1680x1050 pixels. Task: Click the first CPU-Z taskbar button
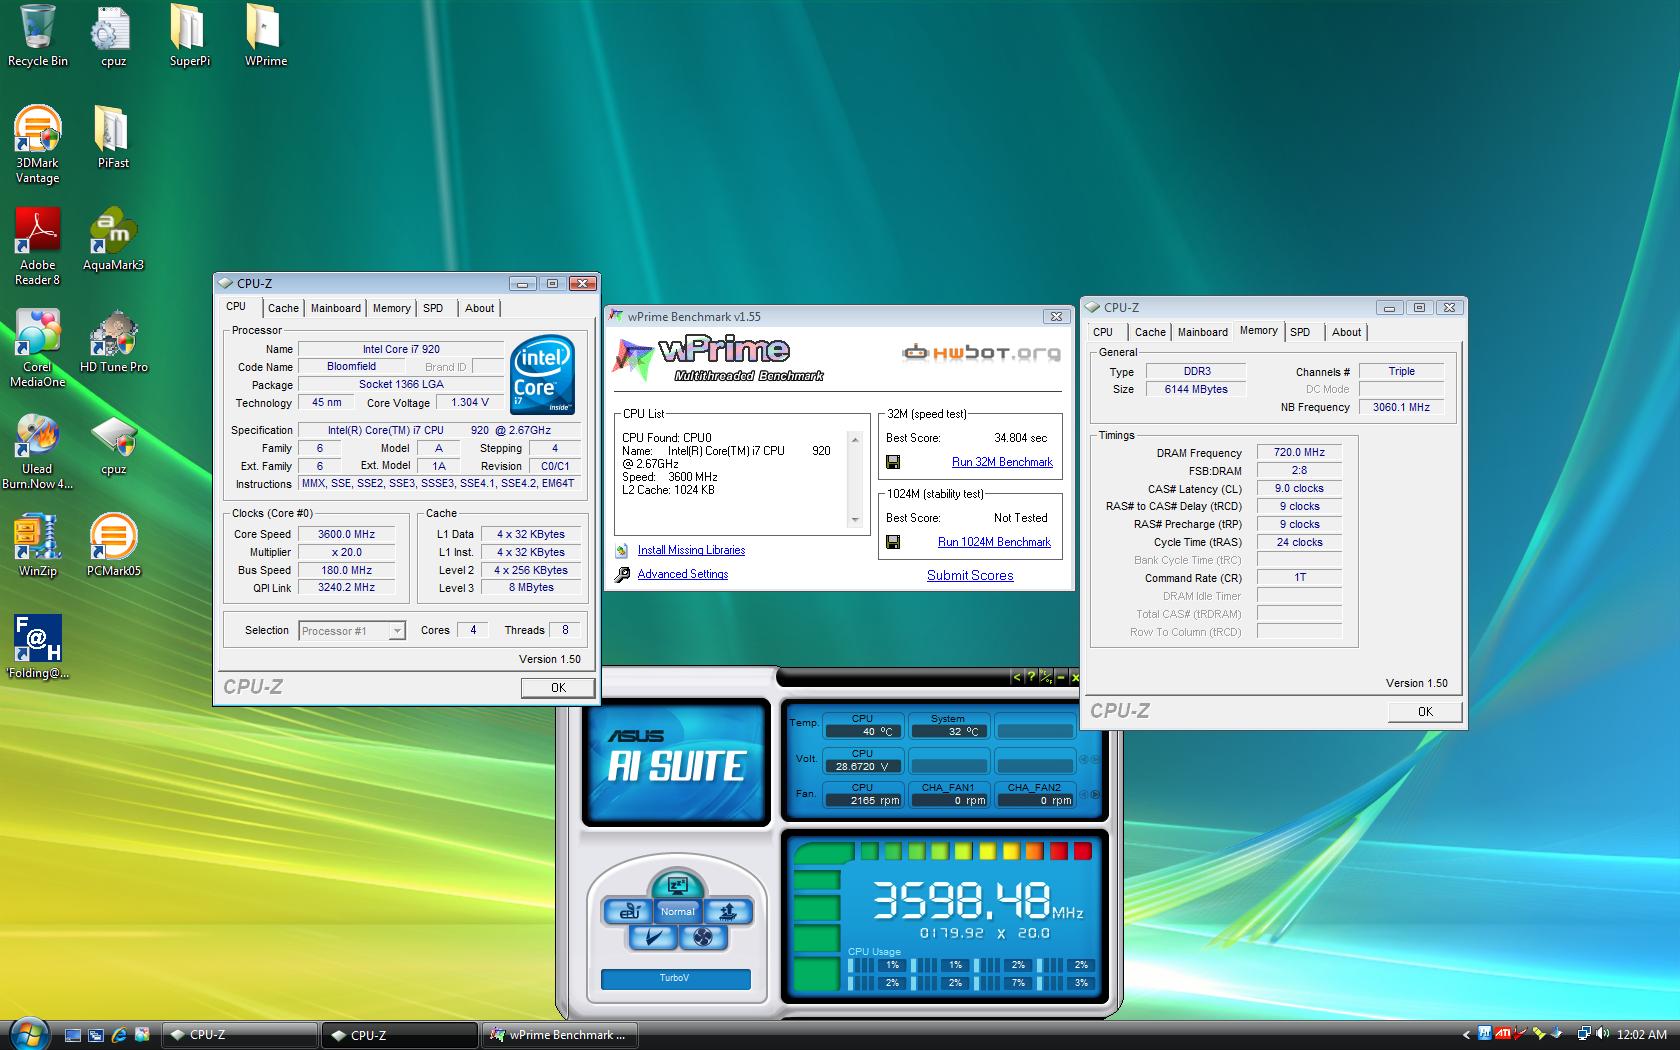click(238, 1035)
